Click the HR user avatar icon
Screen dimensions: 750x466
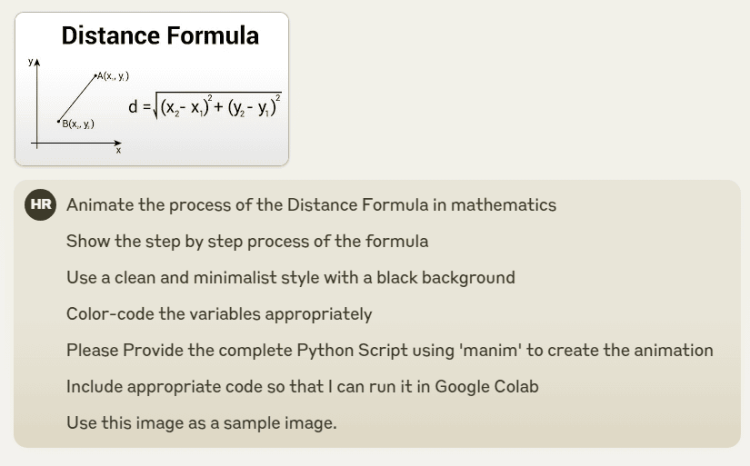(x=41, y=205)
